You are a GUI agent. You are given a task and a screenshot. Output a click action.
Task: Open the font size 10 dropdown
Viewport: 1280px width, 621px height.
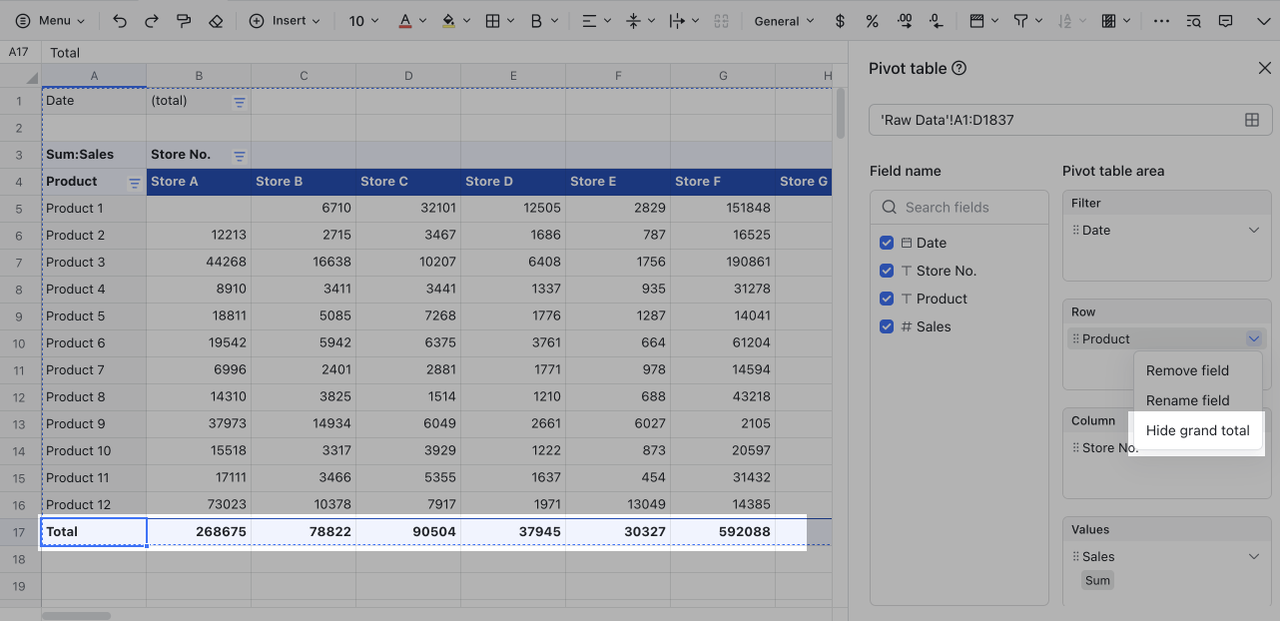364,21
